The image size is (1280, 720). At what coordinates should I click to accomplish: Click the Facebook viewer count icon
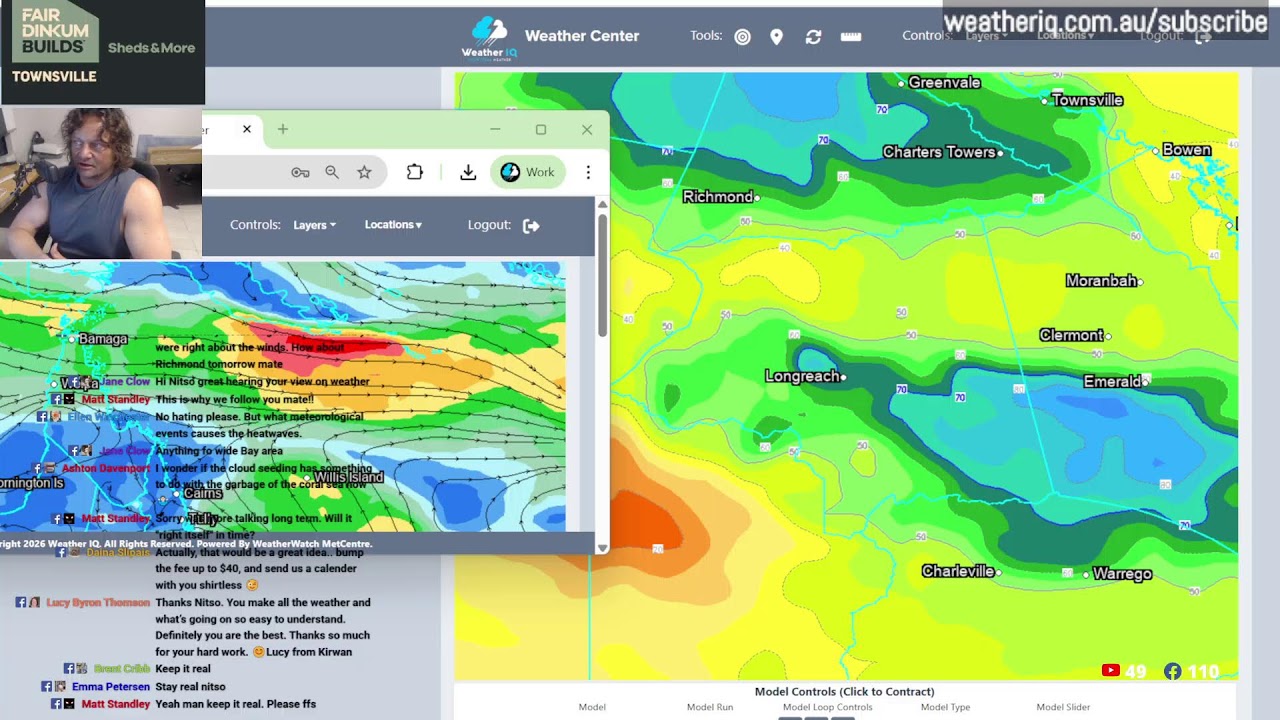(1172, 671)
